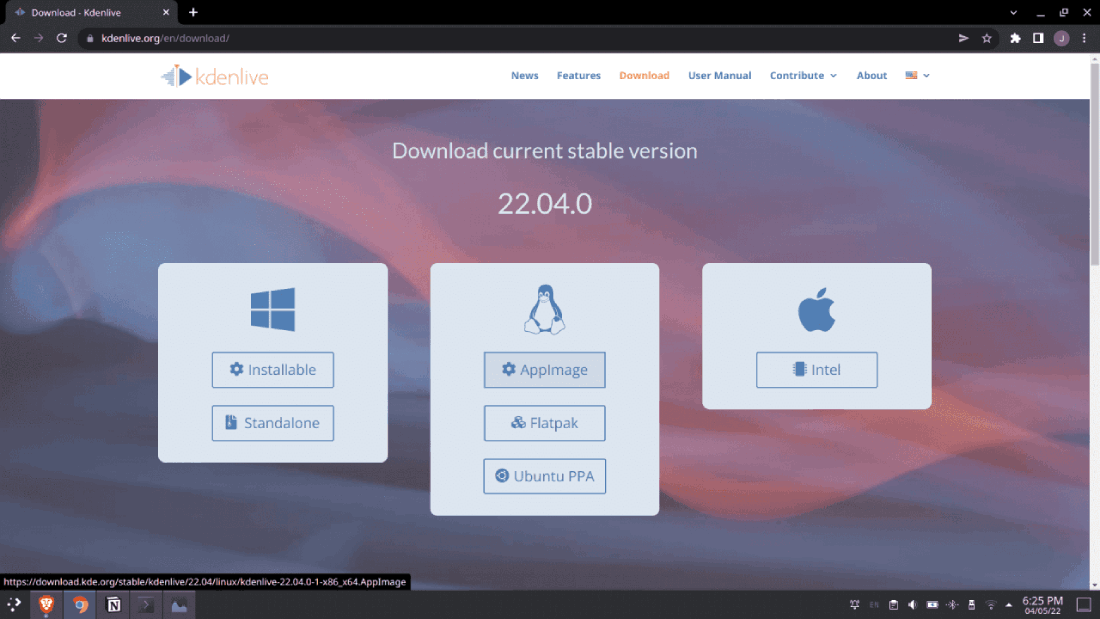Go forward in browser history
Image resolution: width=1100 pixels, height=619 pixels.
click(x=39, y=38)
